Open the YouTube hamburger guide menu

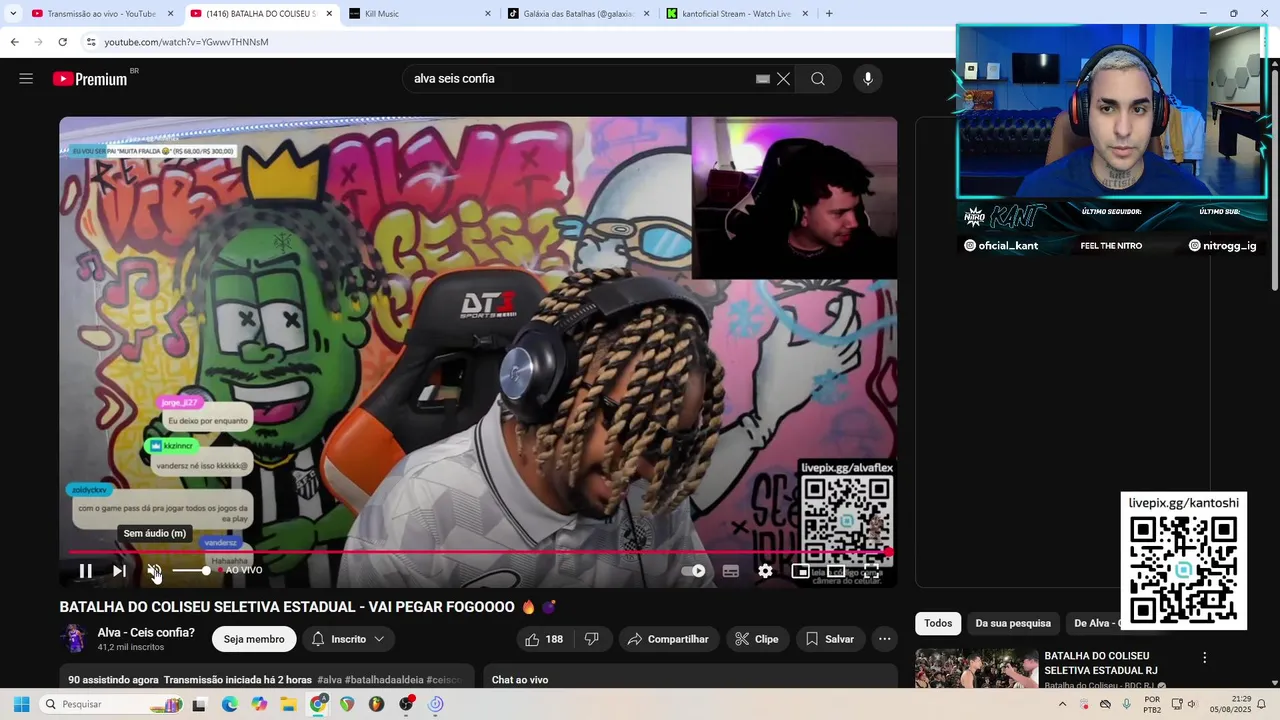coord(26,78)
